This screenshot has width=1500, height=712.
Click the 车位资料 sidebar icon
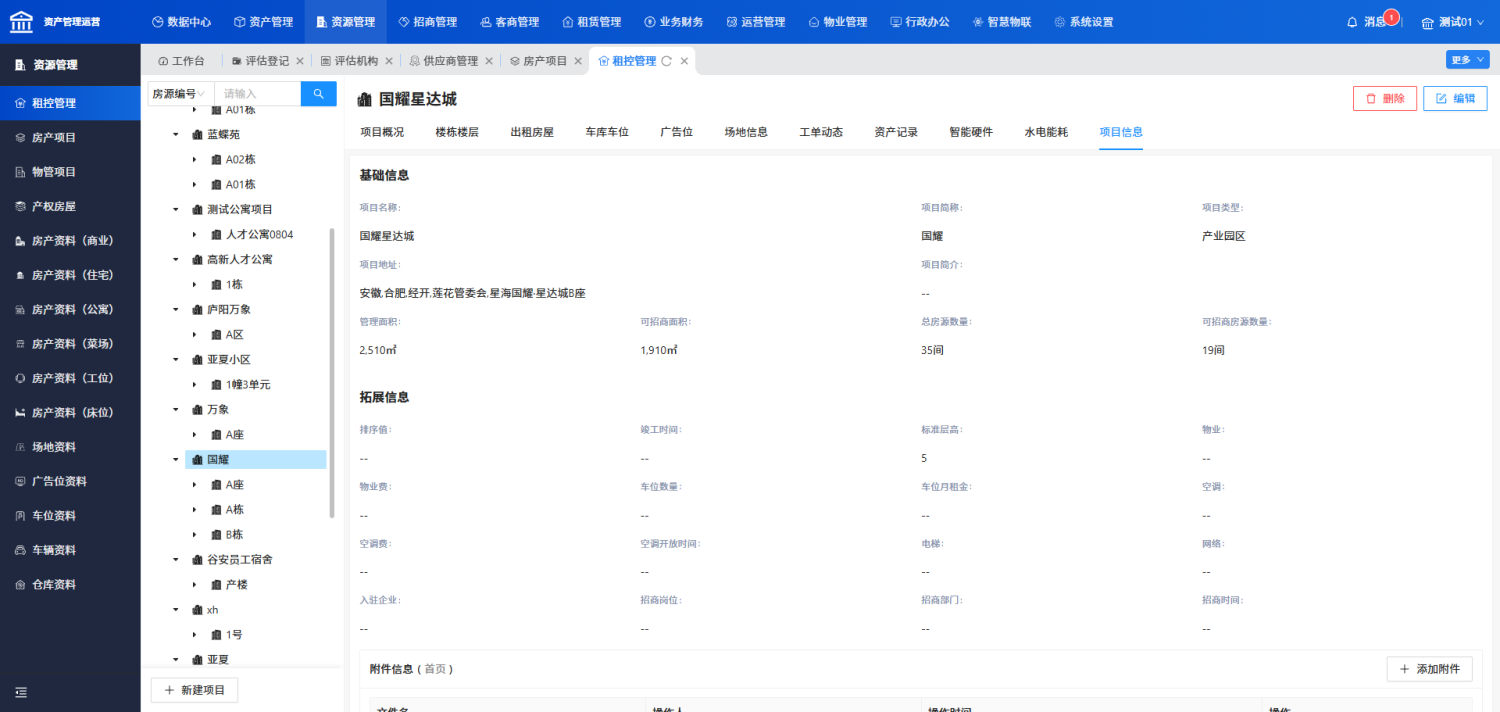20,516
